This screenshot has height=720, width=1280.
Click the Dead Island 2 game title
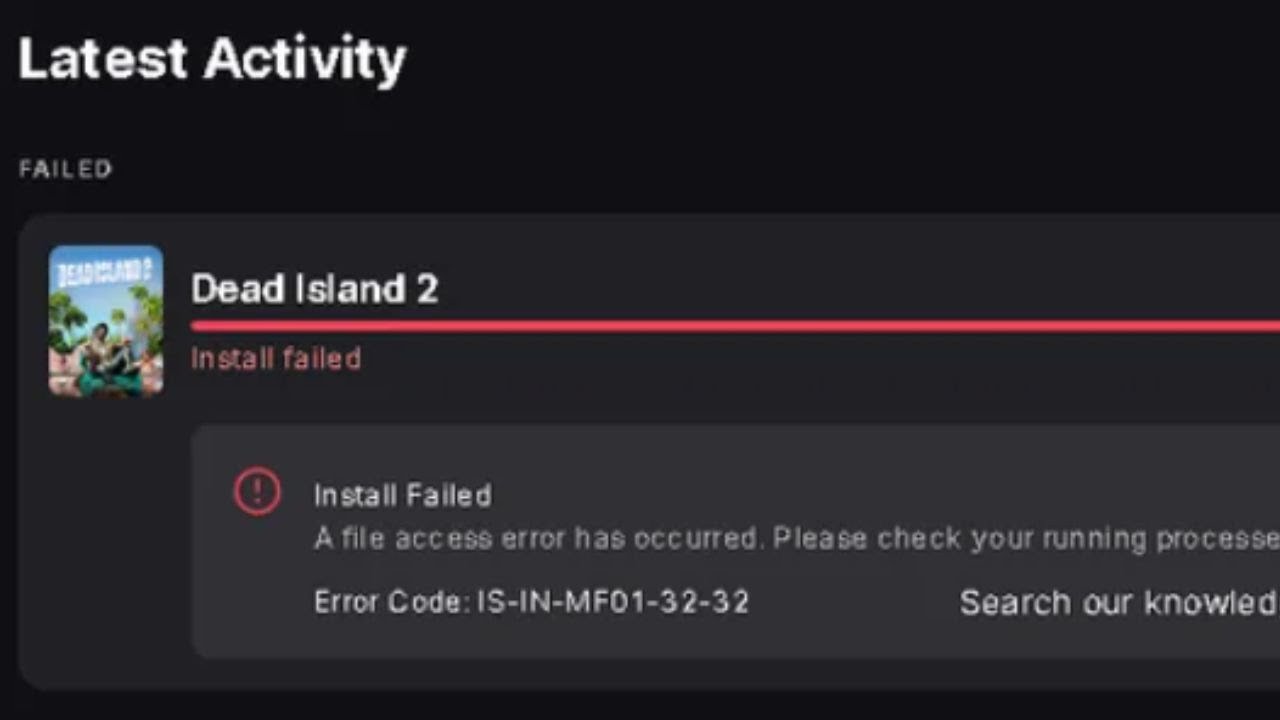[314, 289]
